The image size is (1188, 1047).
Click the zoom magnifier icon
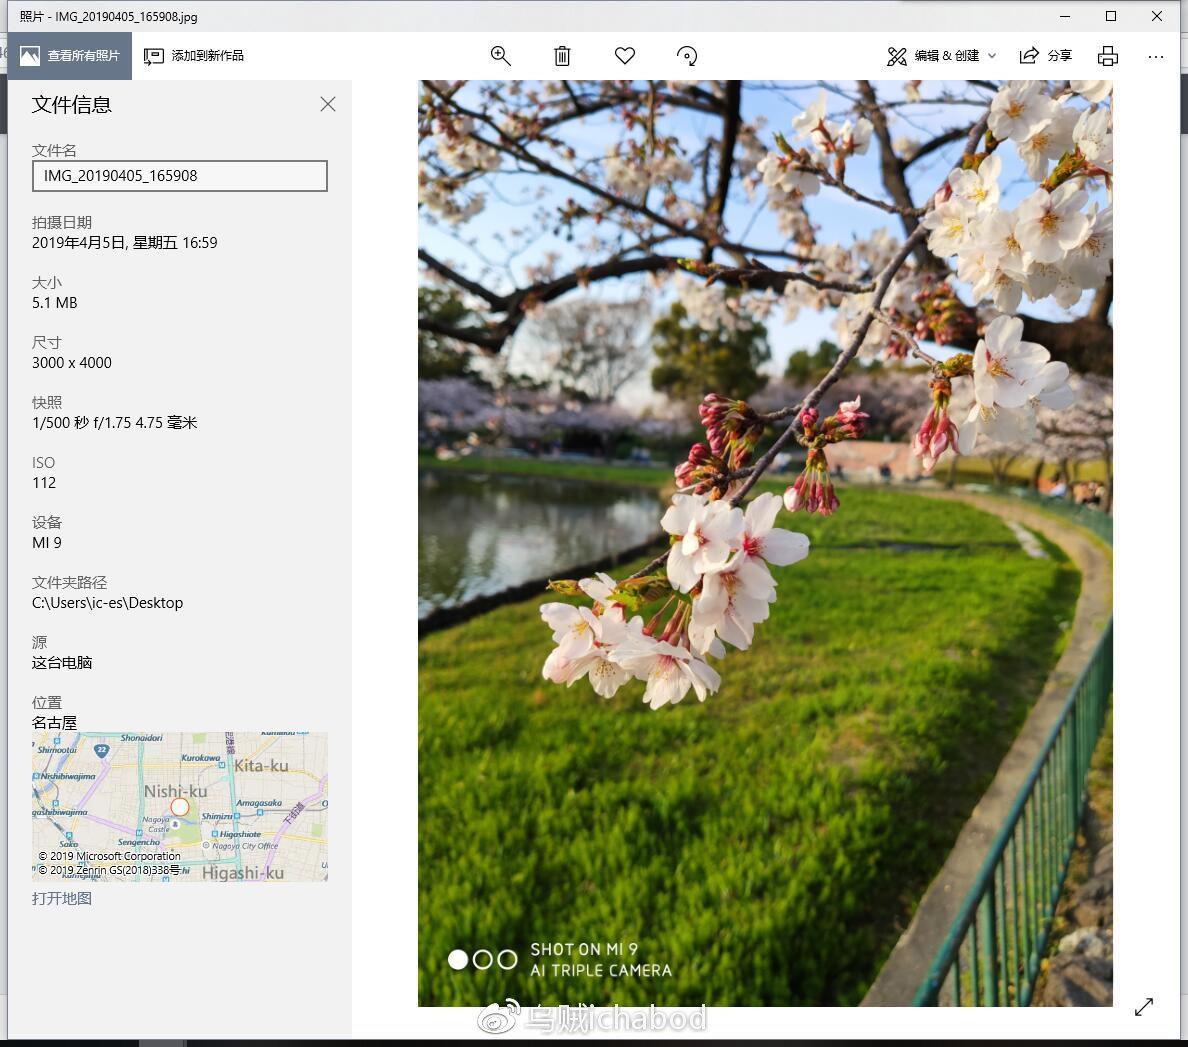[501, 56]
